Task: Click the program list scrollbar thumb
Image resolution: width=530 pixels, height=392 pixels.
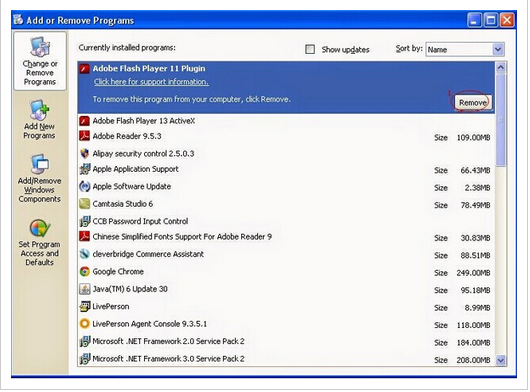Action: click(501, 120)
